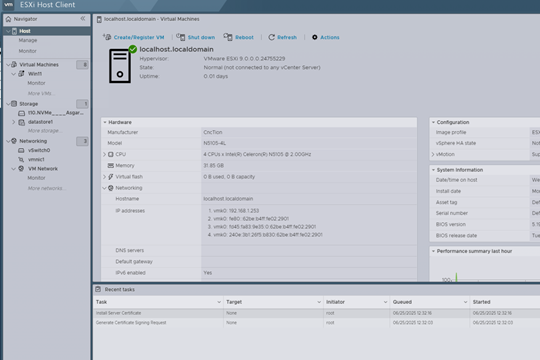Collapse the System Information section
540x360 pixels.
point(433,170)
